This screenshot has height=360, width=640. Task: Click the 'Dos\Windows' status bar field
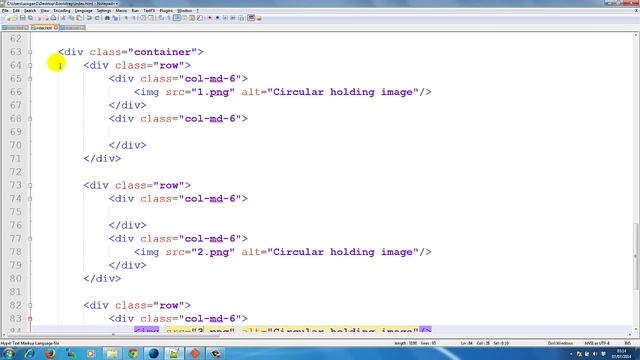(560, 343)
